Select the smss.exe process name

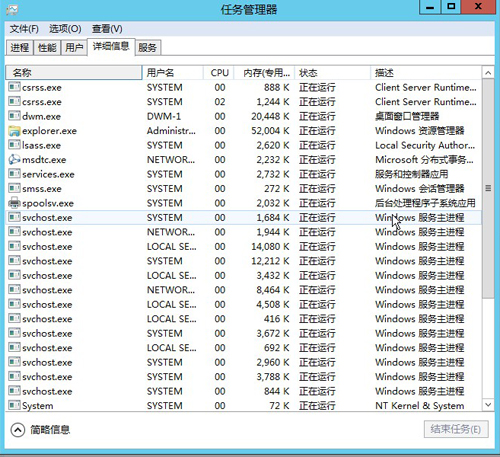coord(42,189)
